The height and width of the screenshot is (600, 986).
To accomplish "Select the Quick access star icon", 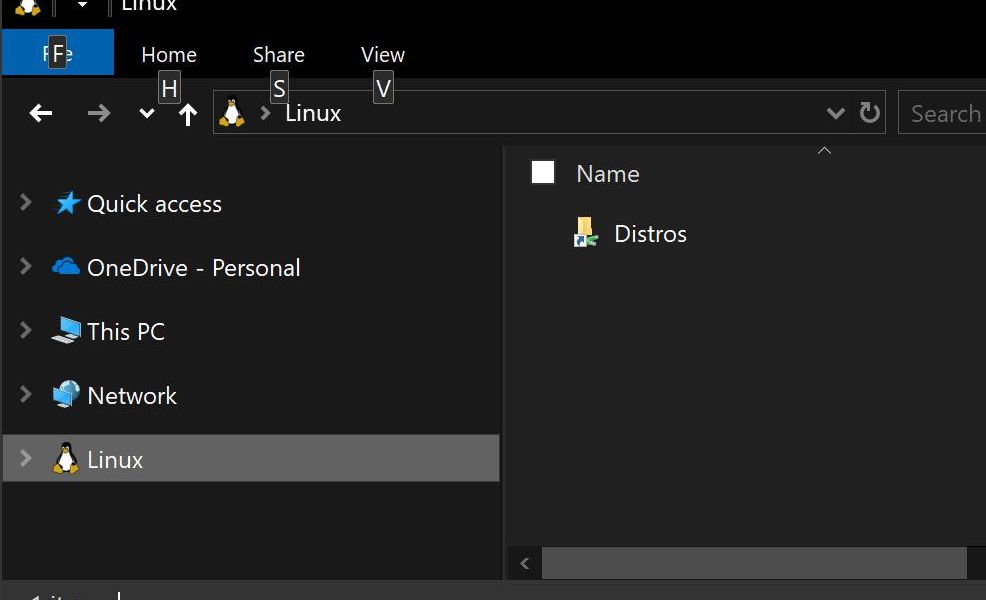I will (65, 203).
